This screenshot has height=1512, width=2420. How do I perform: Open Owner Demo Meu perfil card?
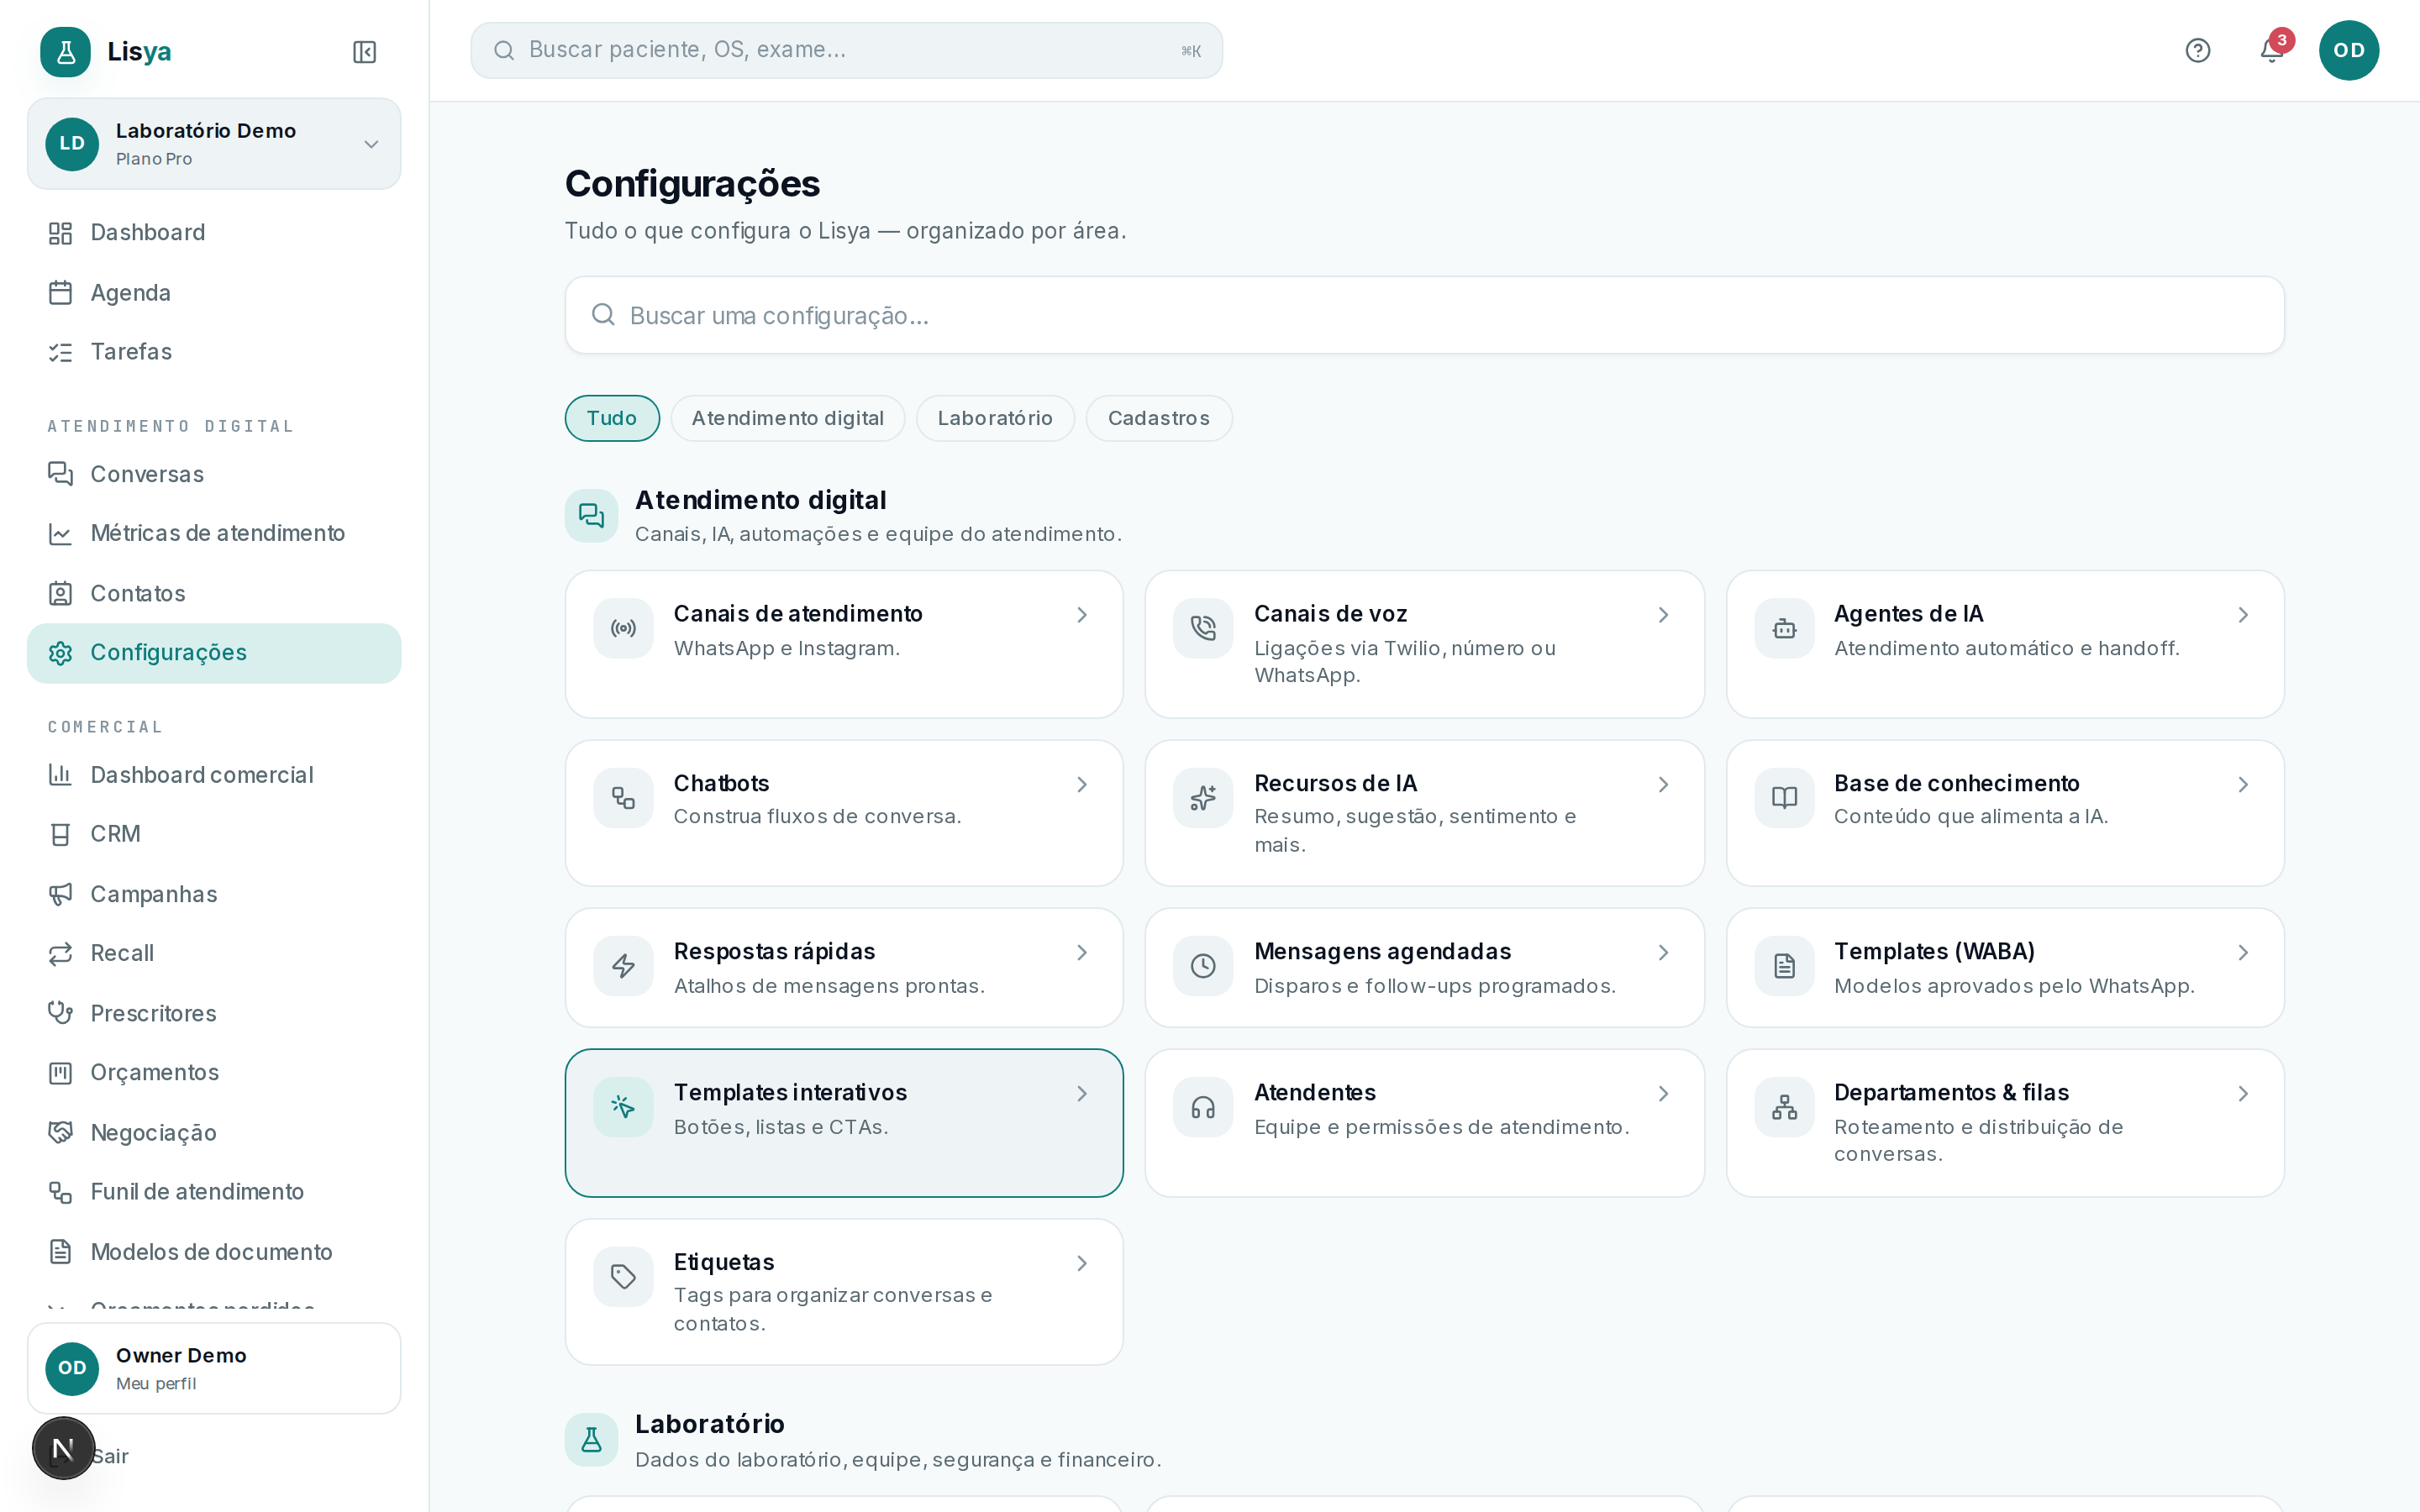click(x=214, y=1368)
